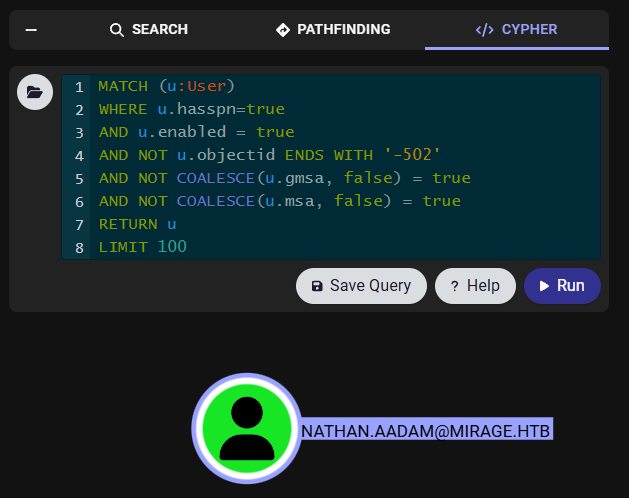Open the Help button label
The height and width of the screenshot is (498, 629).
[483, 286]
